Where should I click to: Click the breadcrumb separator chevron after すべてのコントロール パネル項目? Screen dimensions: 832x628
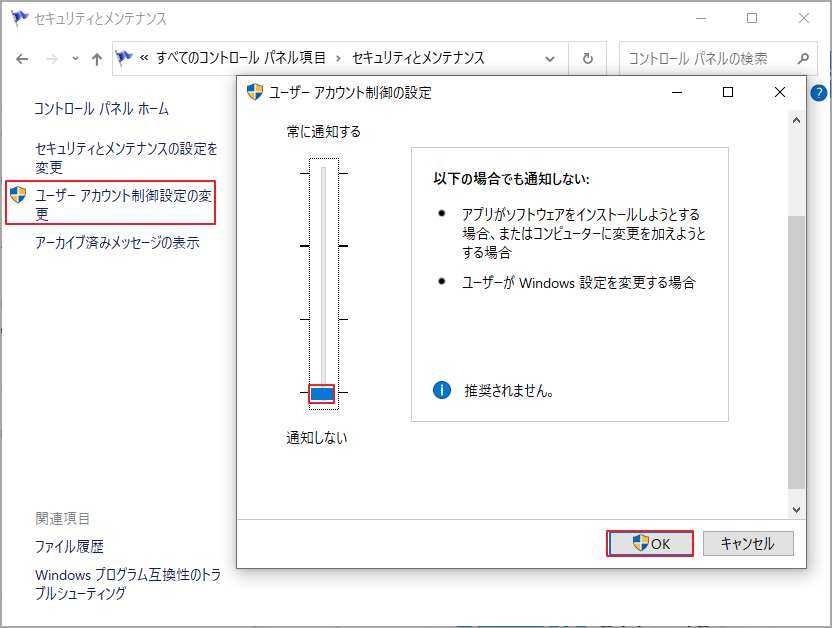pyautogui.click(x=338, y=58)
